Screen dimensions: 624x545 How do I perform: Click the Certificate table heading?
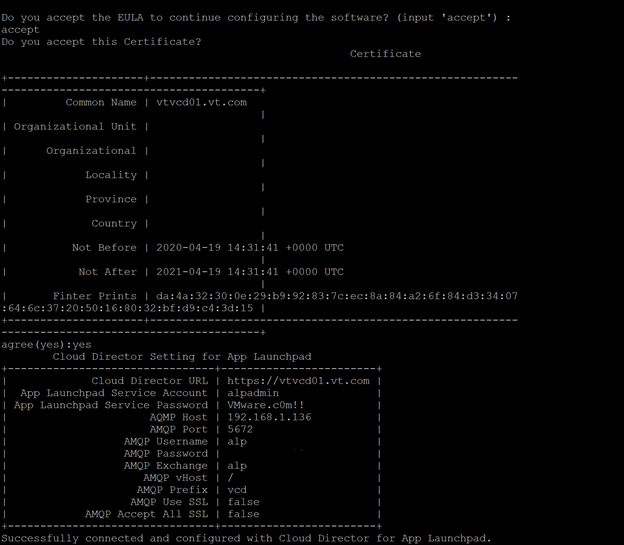point(385,54)
